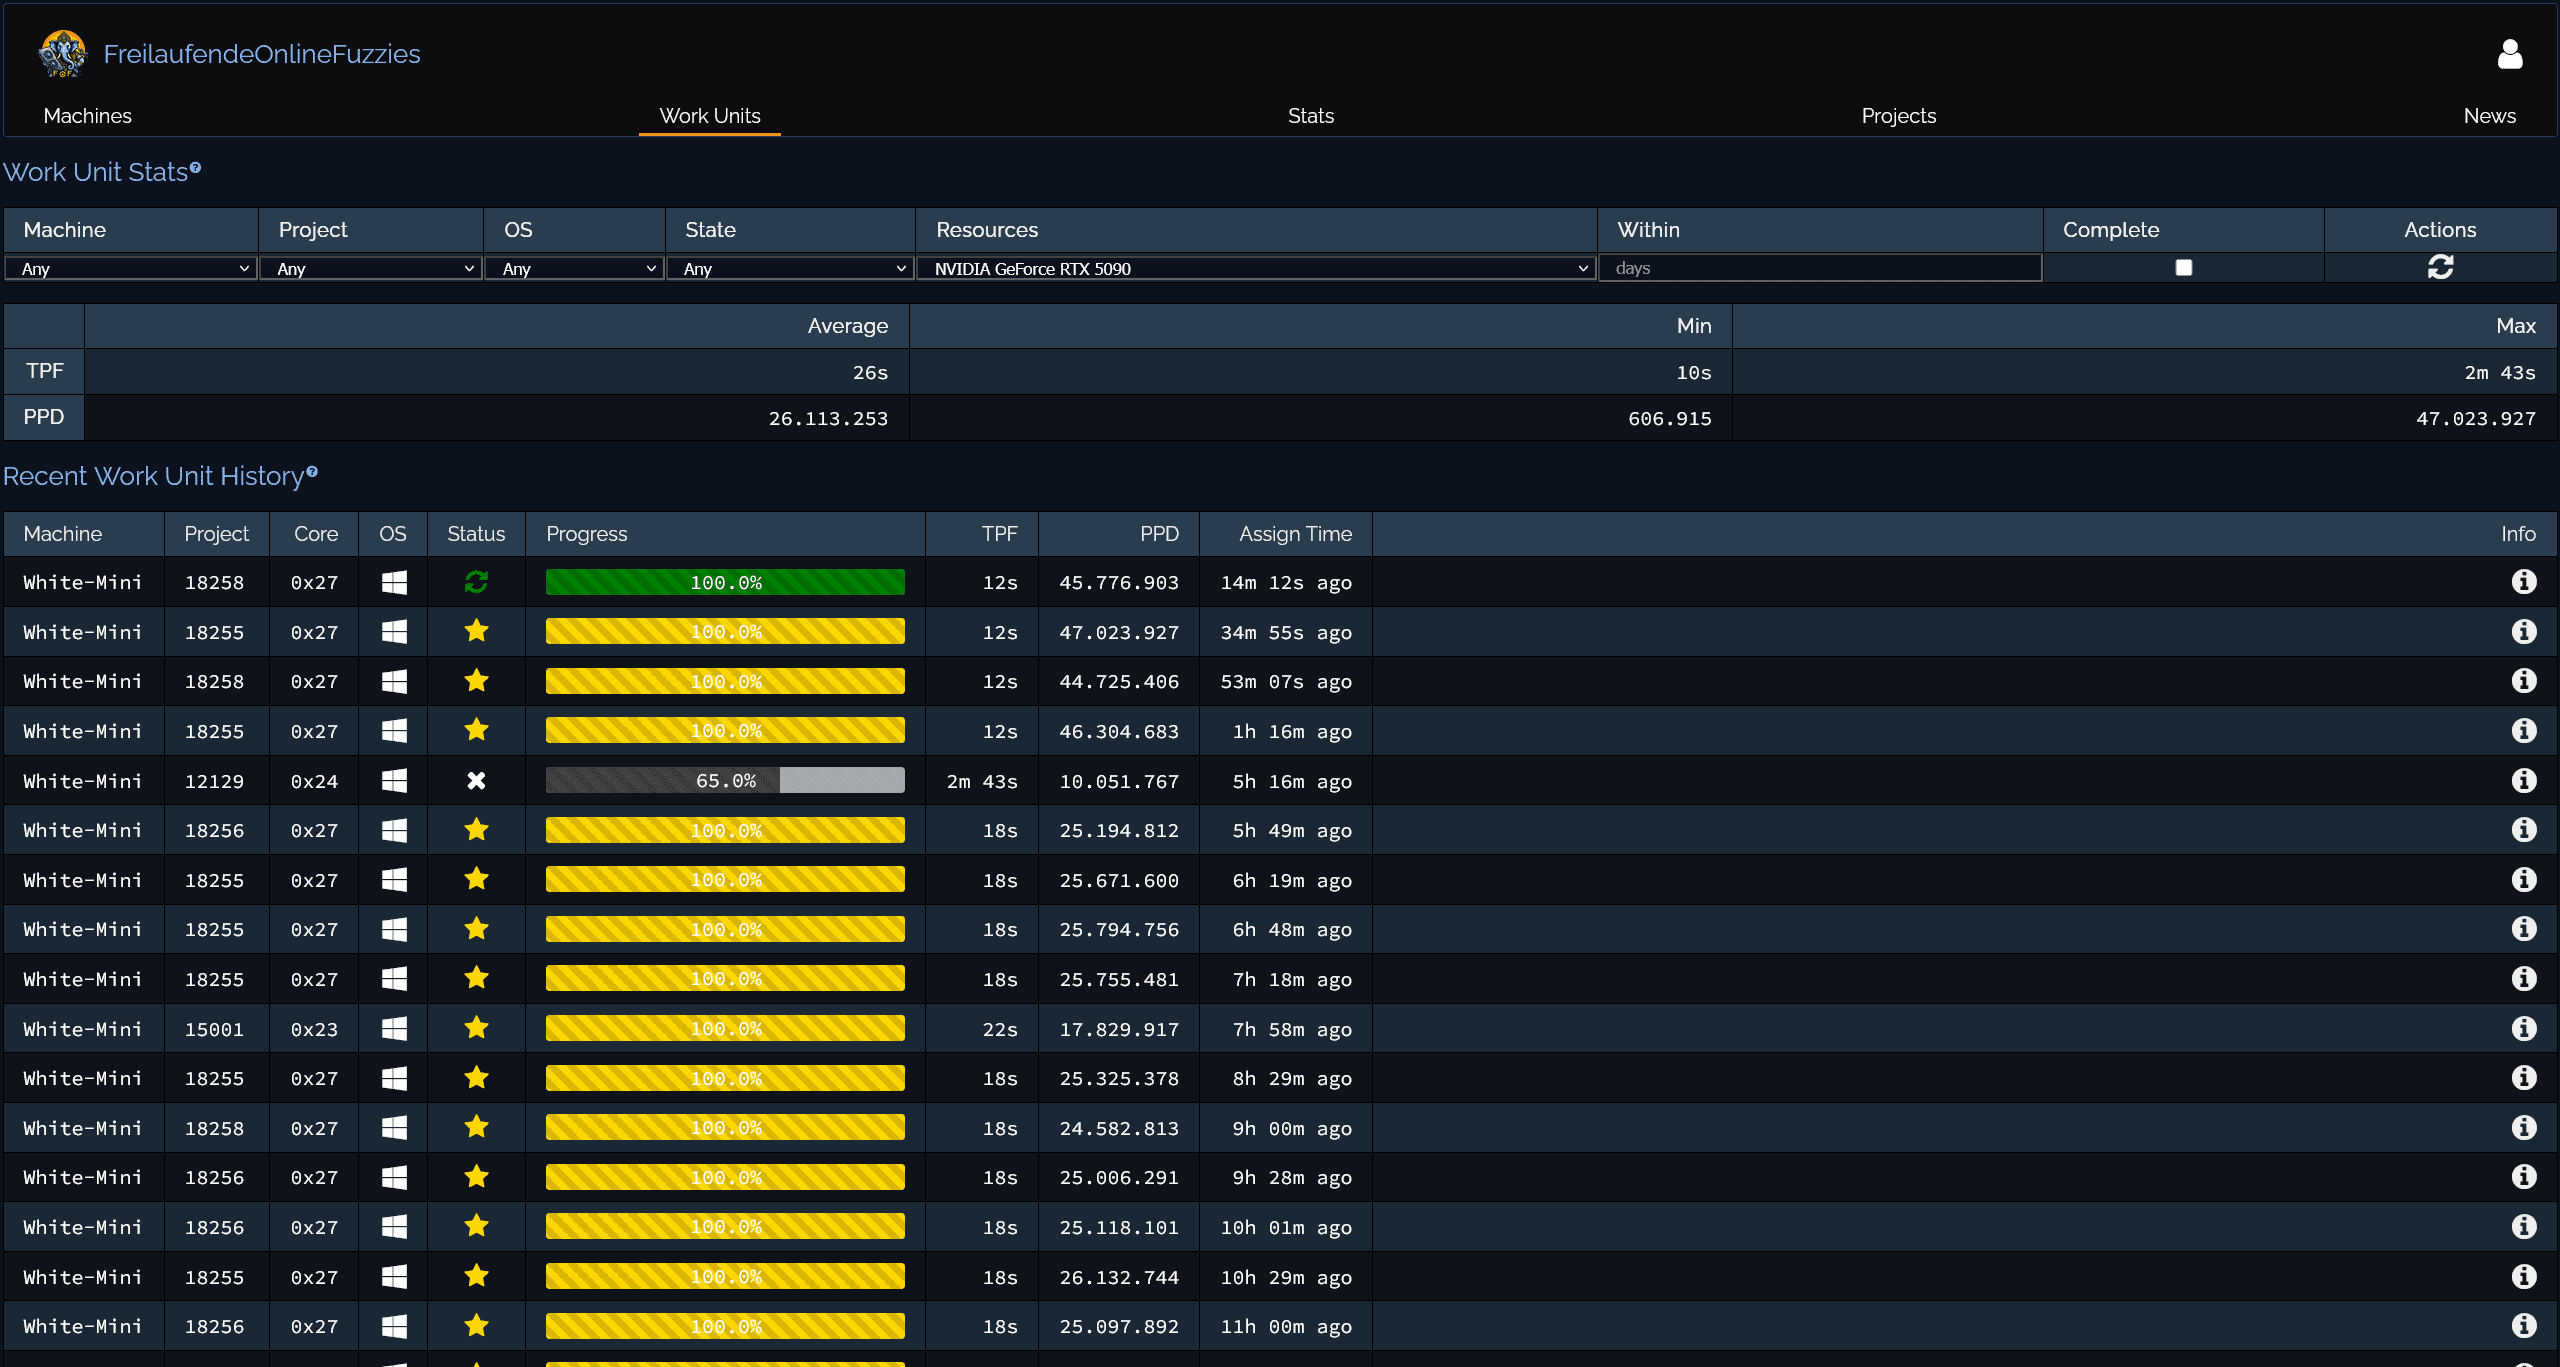Open info for project 12129 work unit

2523,780
